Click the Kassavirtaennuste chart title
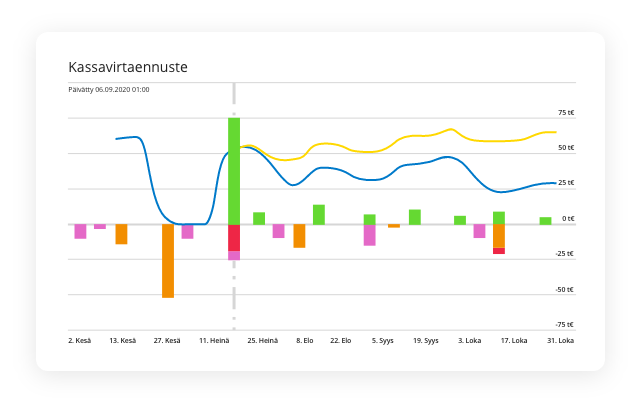The height and width of the screenshot is (411, 641). click(x=128, y=67)
